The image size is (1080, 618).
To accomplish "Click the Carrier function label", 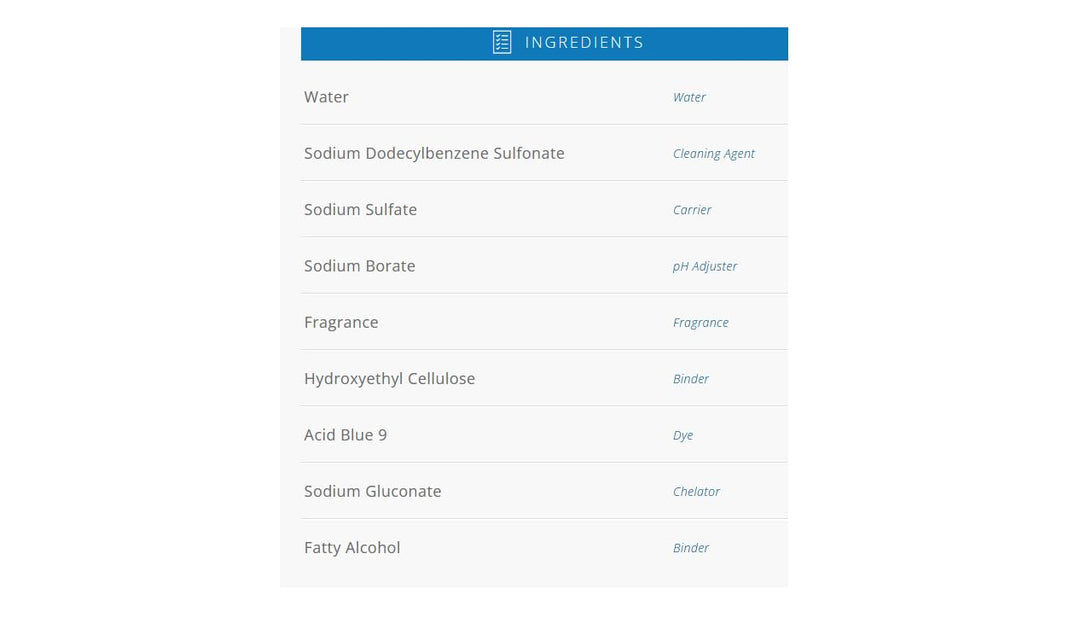I will (x=692, y=210).
